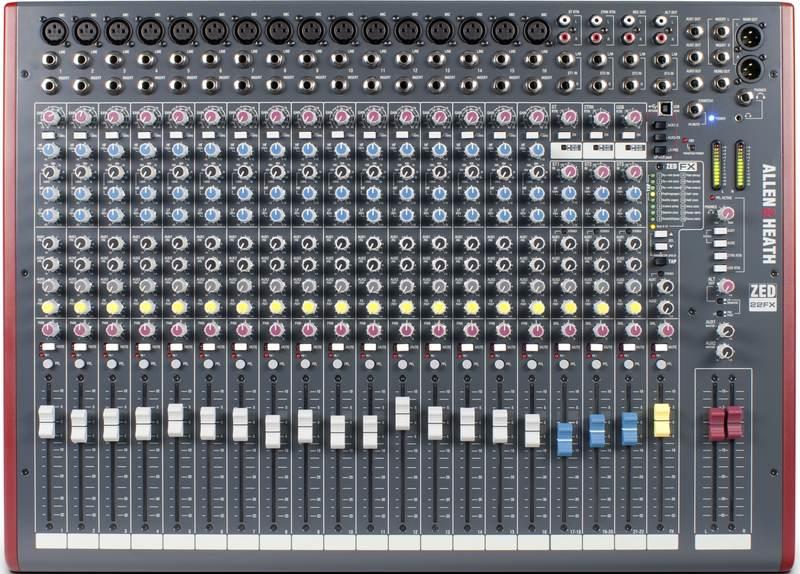
Task: Activate PFL on channel 14
Action: 466,364
